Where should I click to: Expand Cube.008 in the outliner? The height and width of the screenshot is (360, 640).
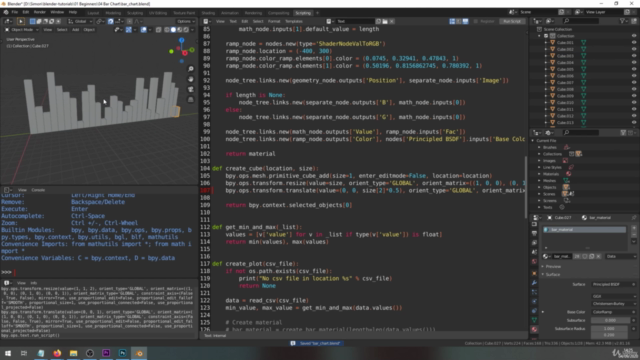[546, 89]
